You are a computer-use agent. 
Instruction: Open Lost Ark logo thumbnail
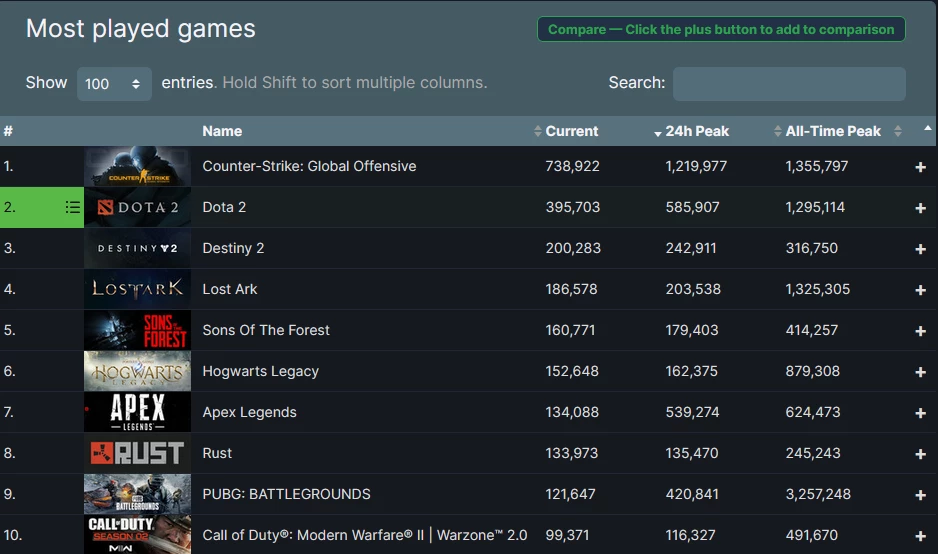(x=138, y=289)
